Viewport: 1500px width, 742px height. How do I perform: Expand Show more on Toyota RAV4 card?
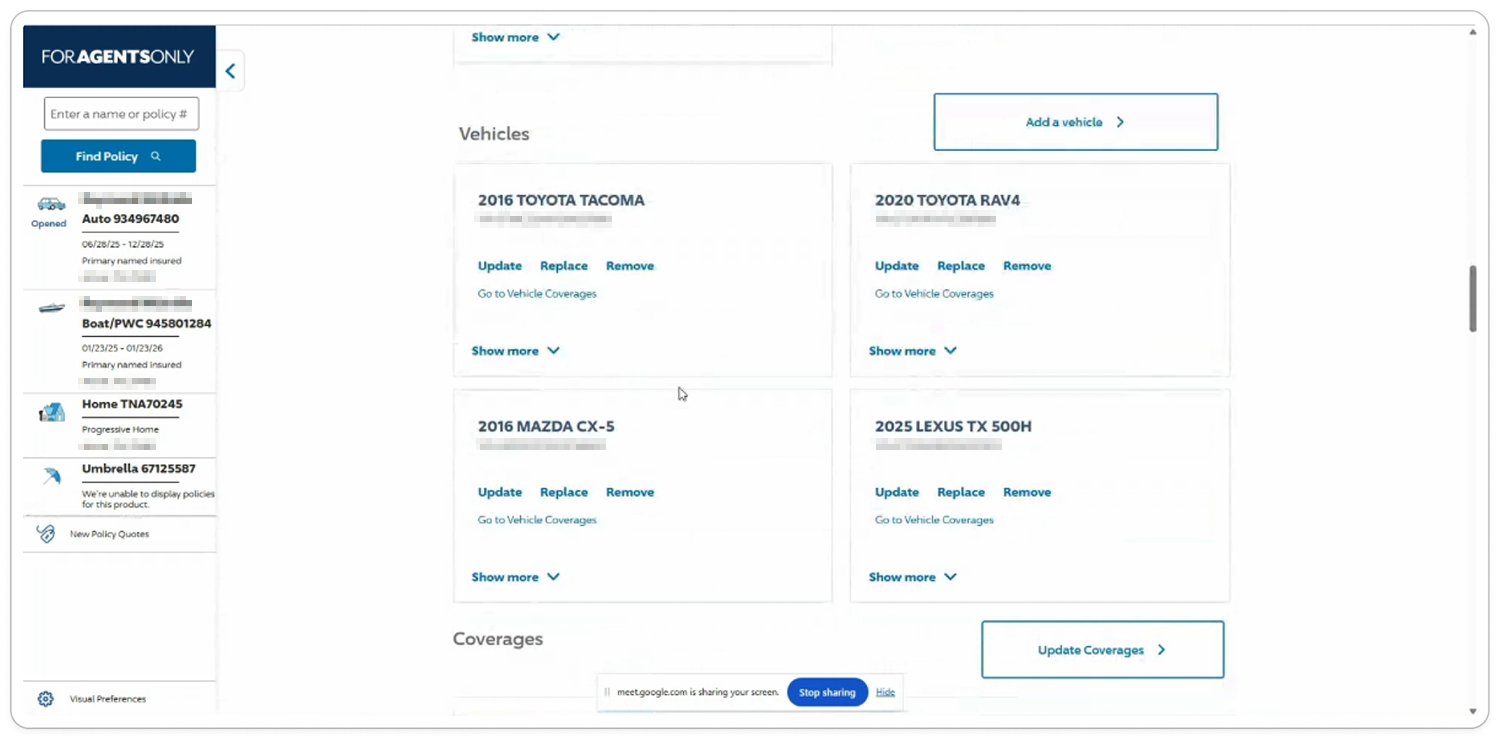(912, 351)
